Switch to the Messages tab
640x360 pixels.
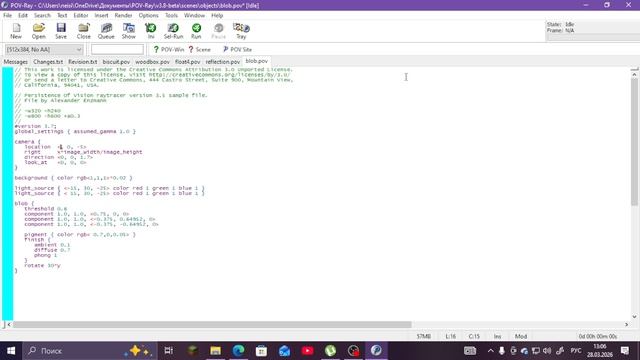click(16, 62)
